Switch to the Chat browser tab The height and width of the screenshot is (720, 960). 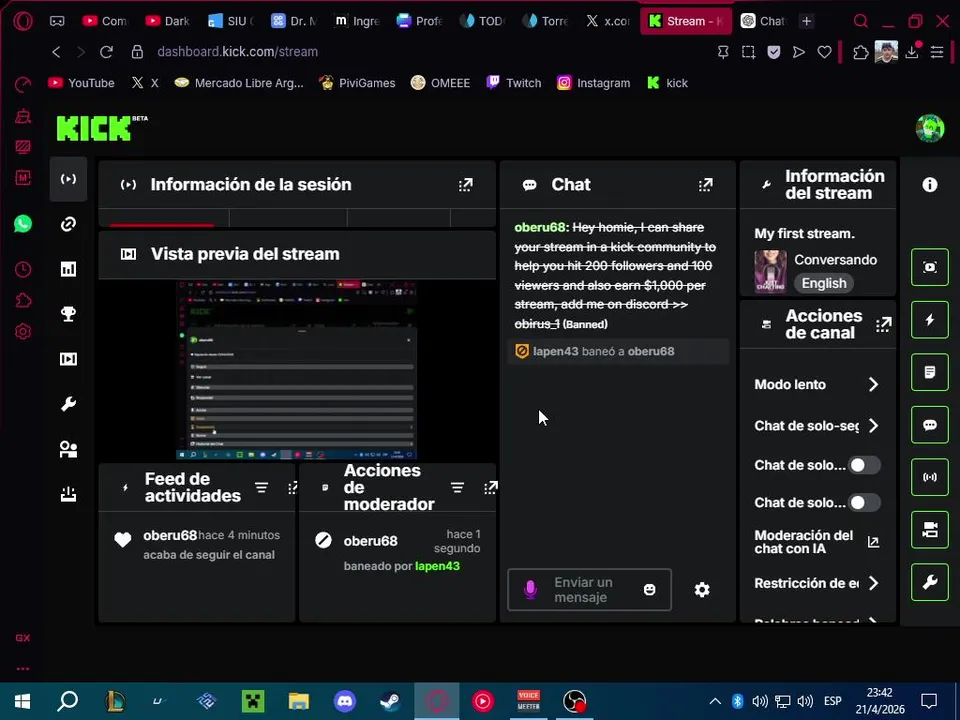763,21
